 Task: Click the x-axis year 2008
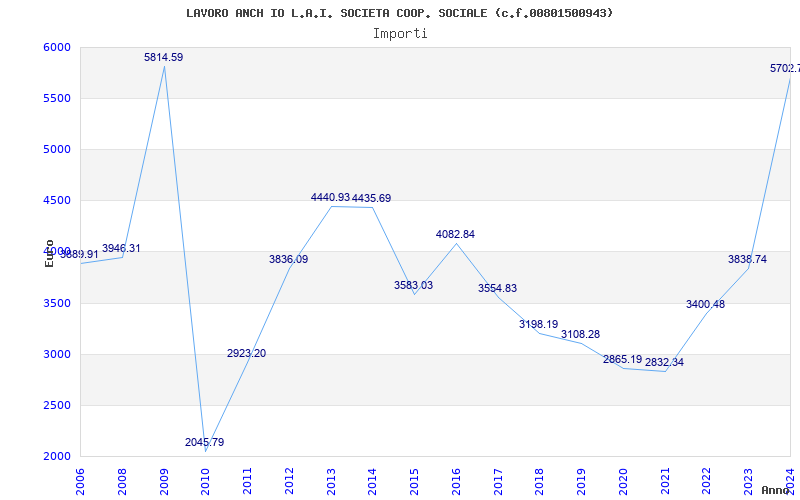(x=122, y=482)
